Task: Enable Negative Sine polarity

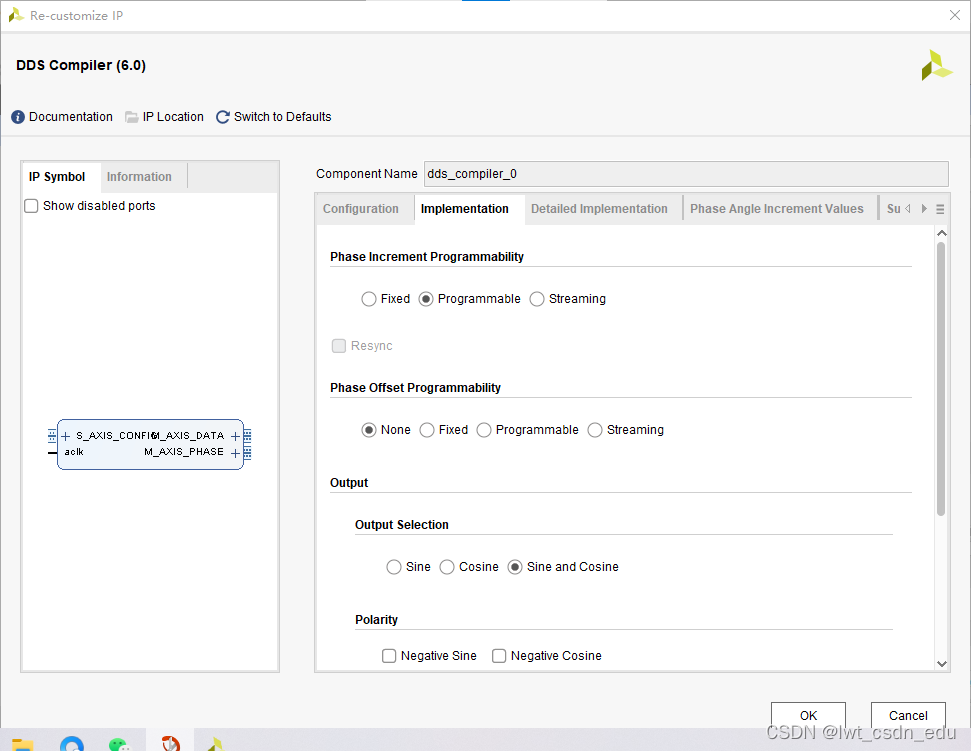Action: pyautogui.click(x=389, y=656)
